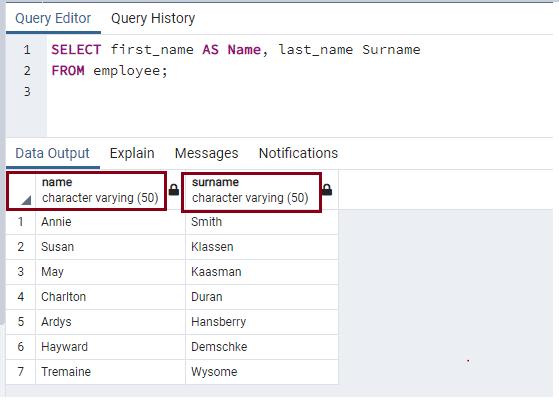
Task: Click the cell containing Tremaine
Action: pos(111,371)
